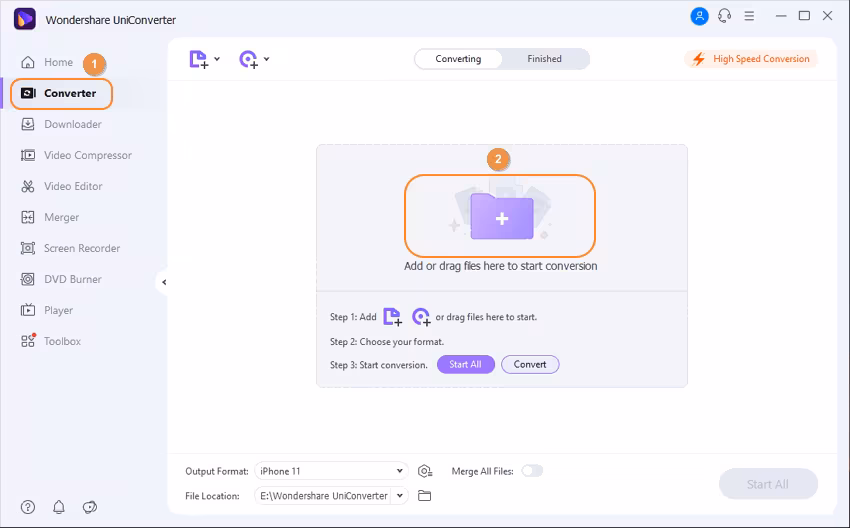This screenshot has height=528, width=850.
Task: Open DVD Burner in the sidebar
Action: tap(61, 279)
